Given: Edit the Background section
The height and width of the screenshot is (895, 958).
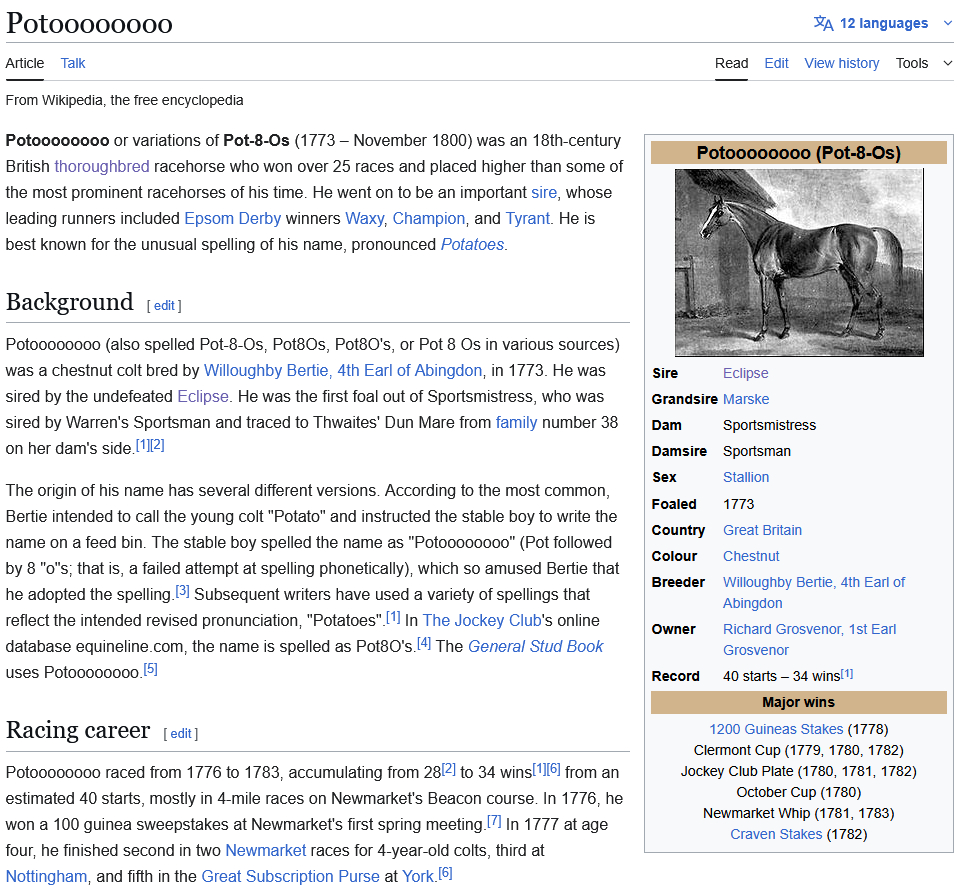Looking at the screenshot, I should tap(164, 305).
